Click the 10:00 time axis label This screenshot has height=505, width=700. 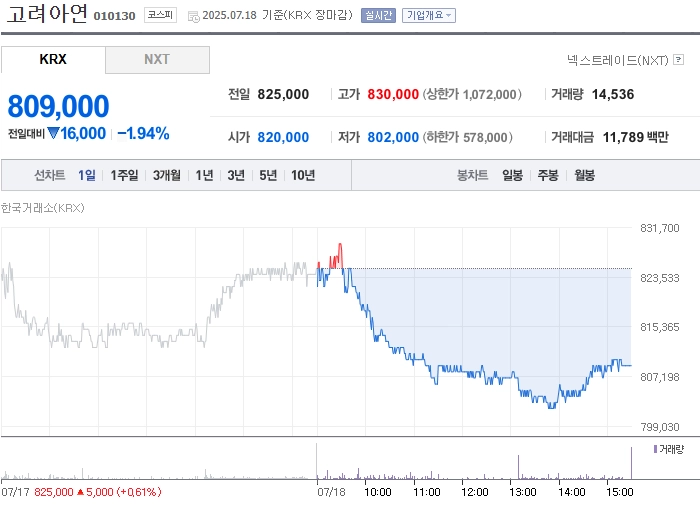378,492
